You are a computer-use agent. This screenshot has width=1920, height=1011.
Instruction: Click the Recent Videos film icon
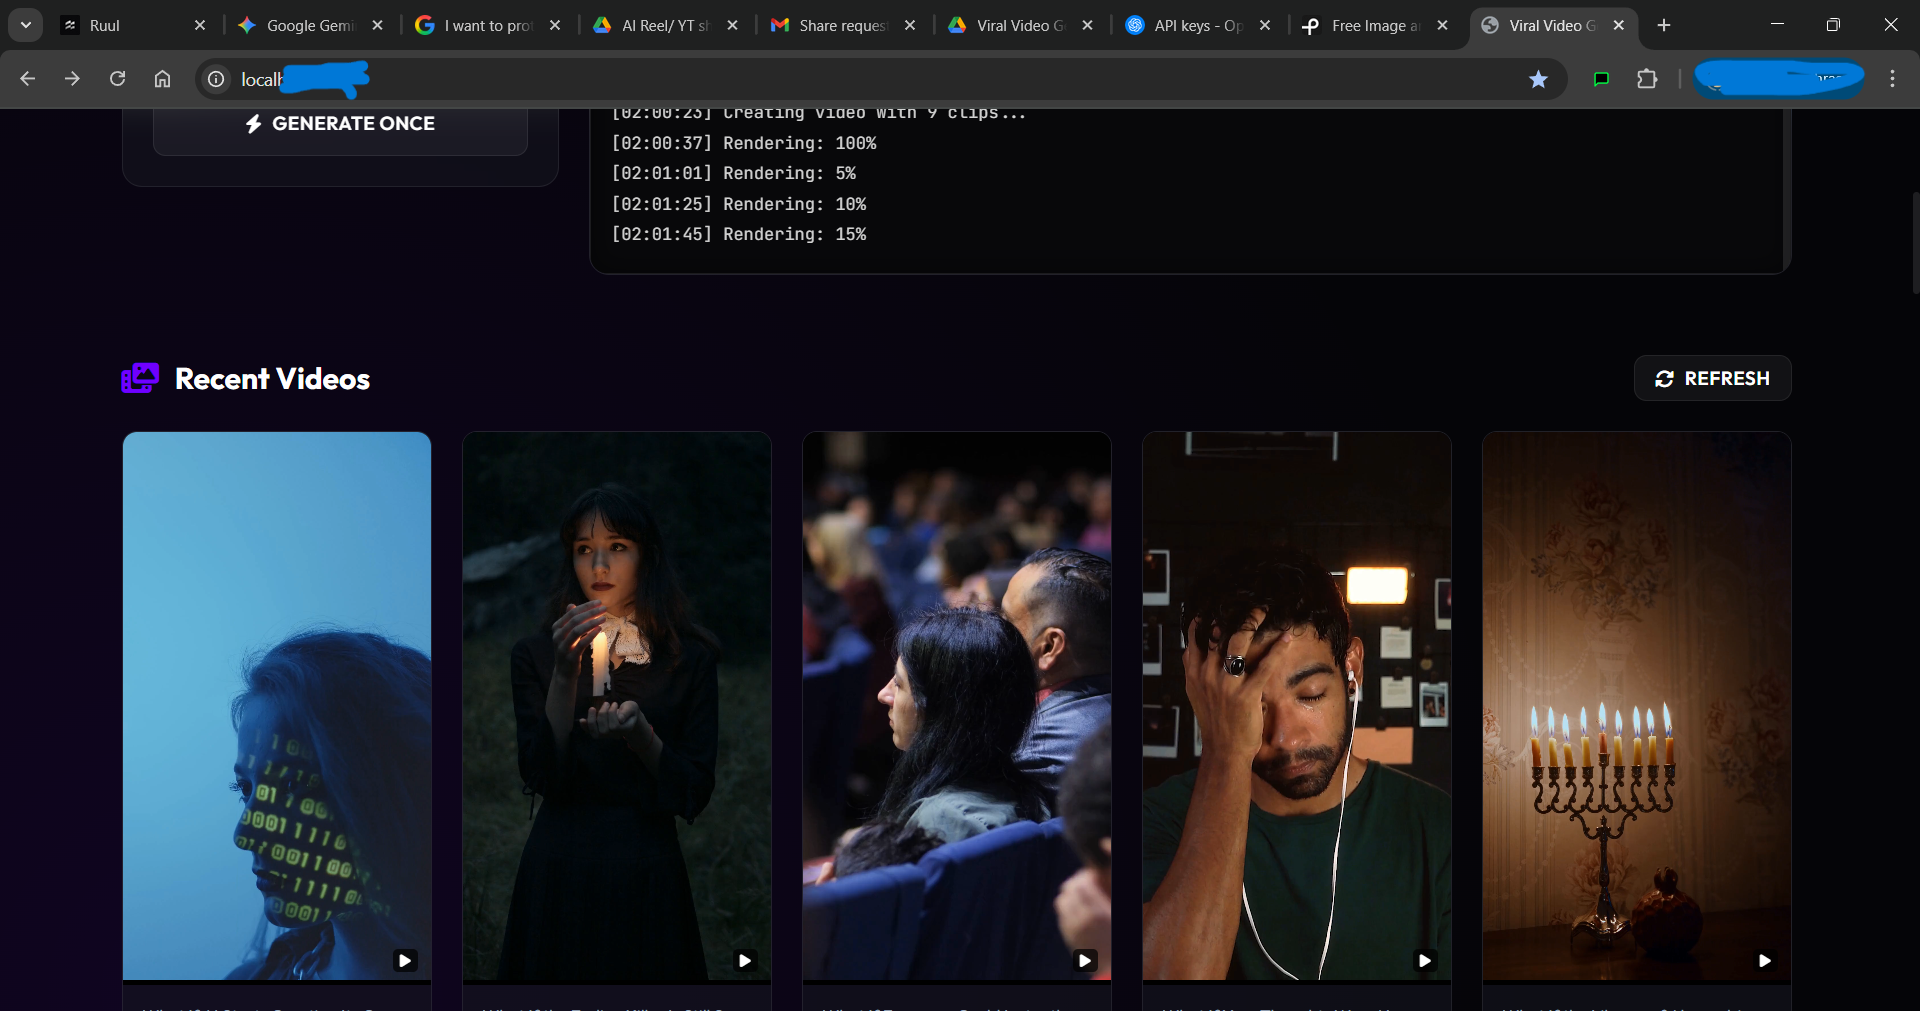point(139,378)
